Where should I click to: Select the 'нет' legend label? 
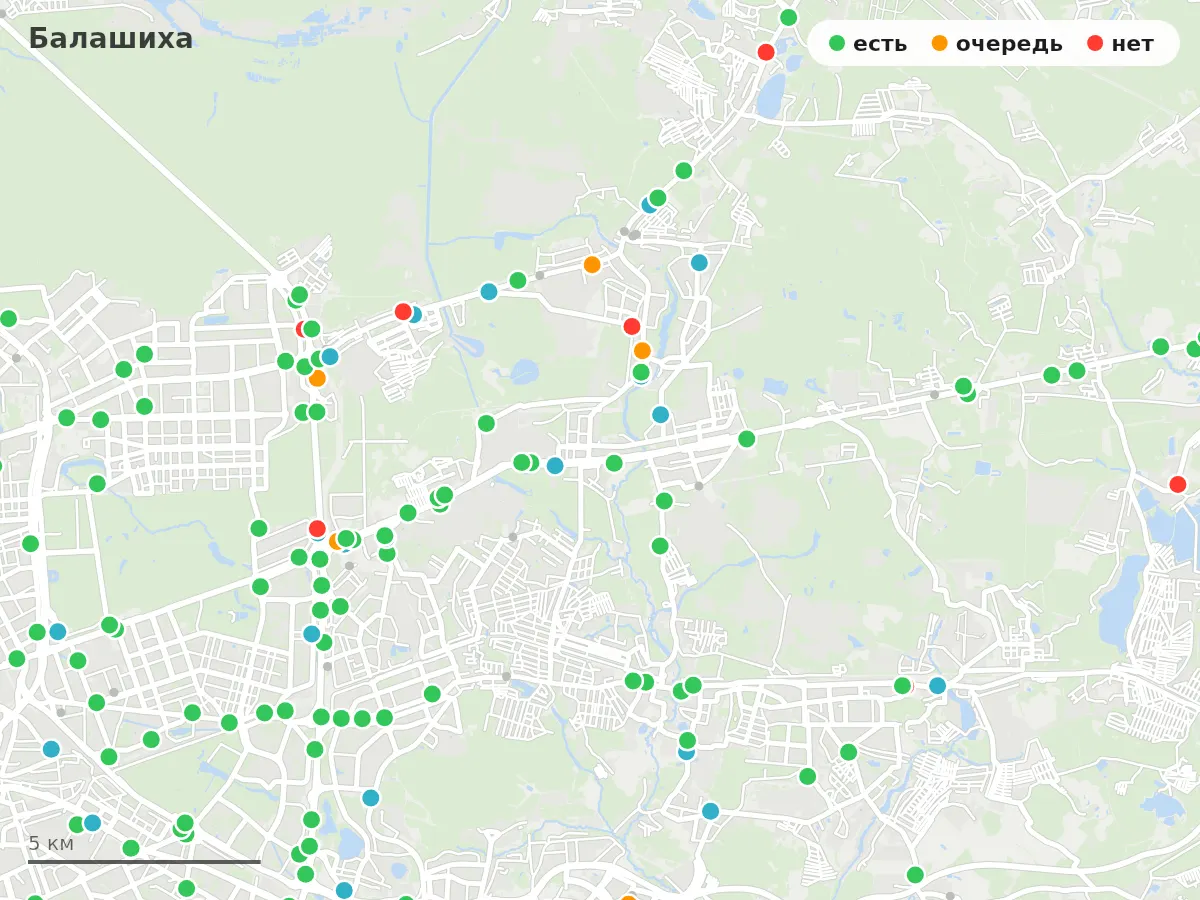tap(1132, 44)
